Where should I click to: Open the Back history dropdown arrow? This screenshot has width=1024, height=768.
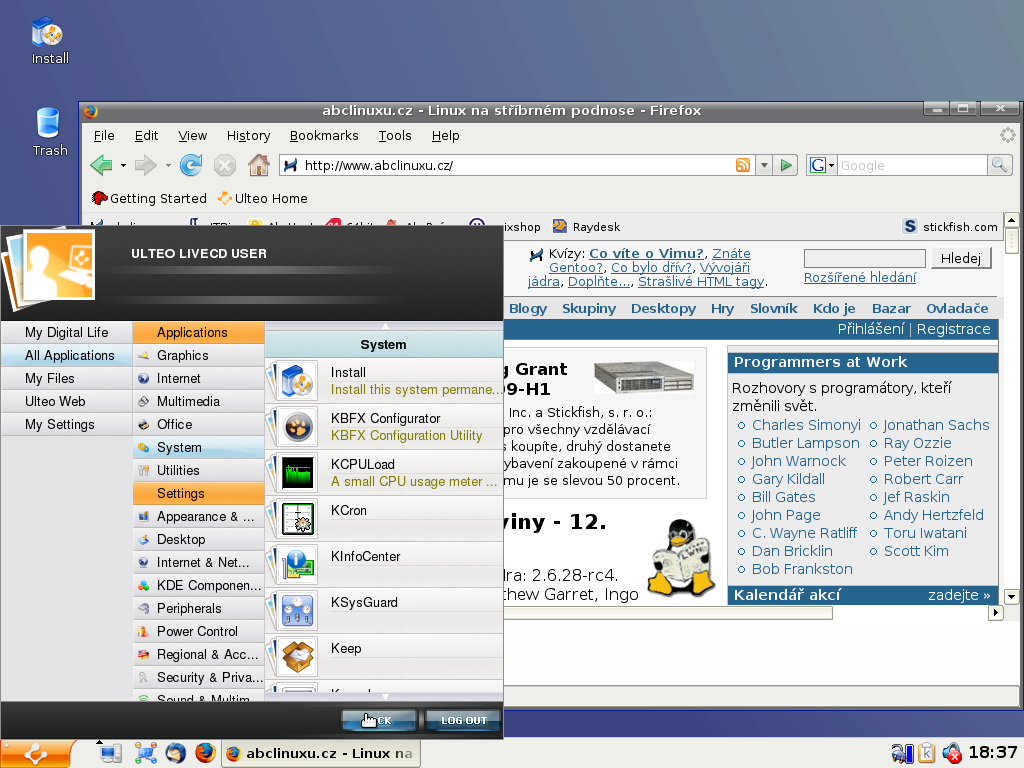tap(123, 166)
